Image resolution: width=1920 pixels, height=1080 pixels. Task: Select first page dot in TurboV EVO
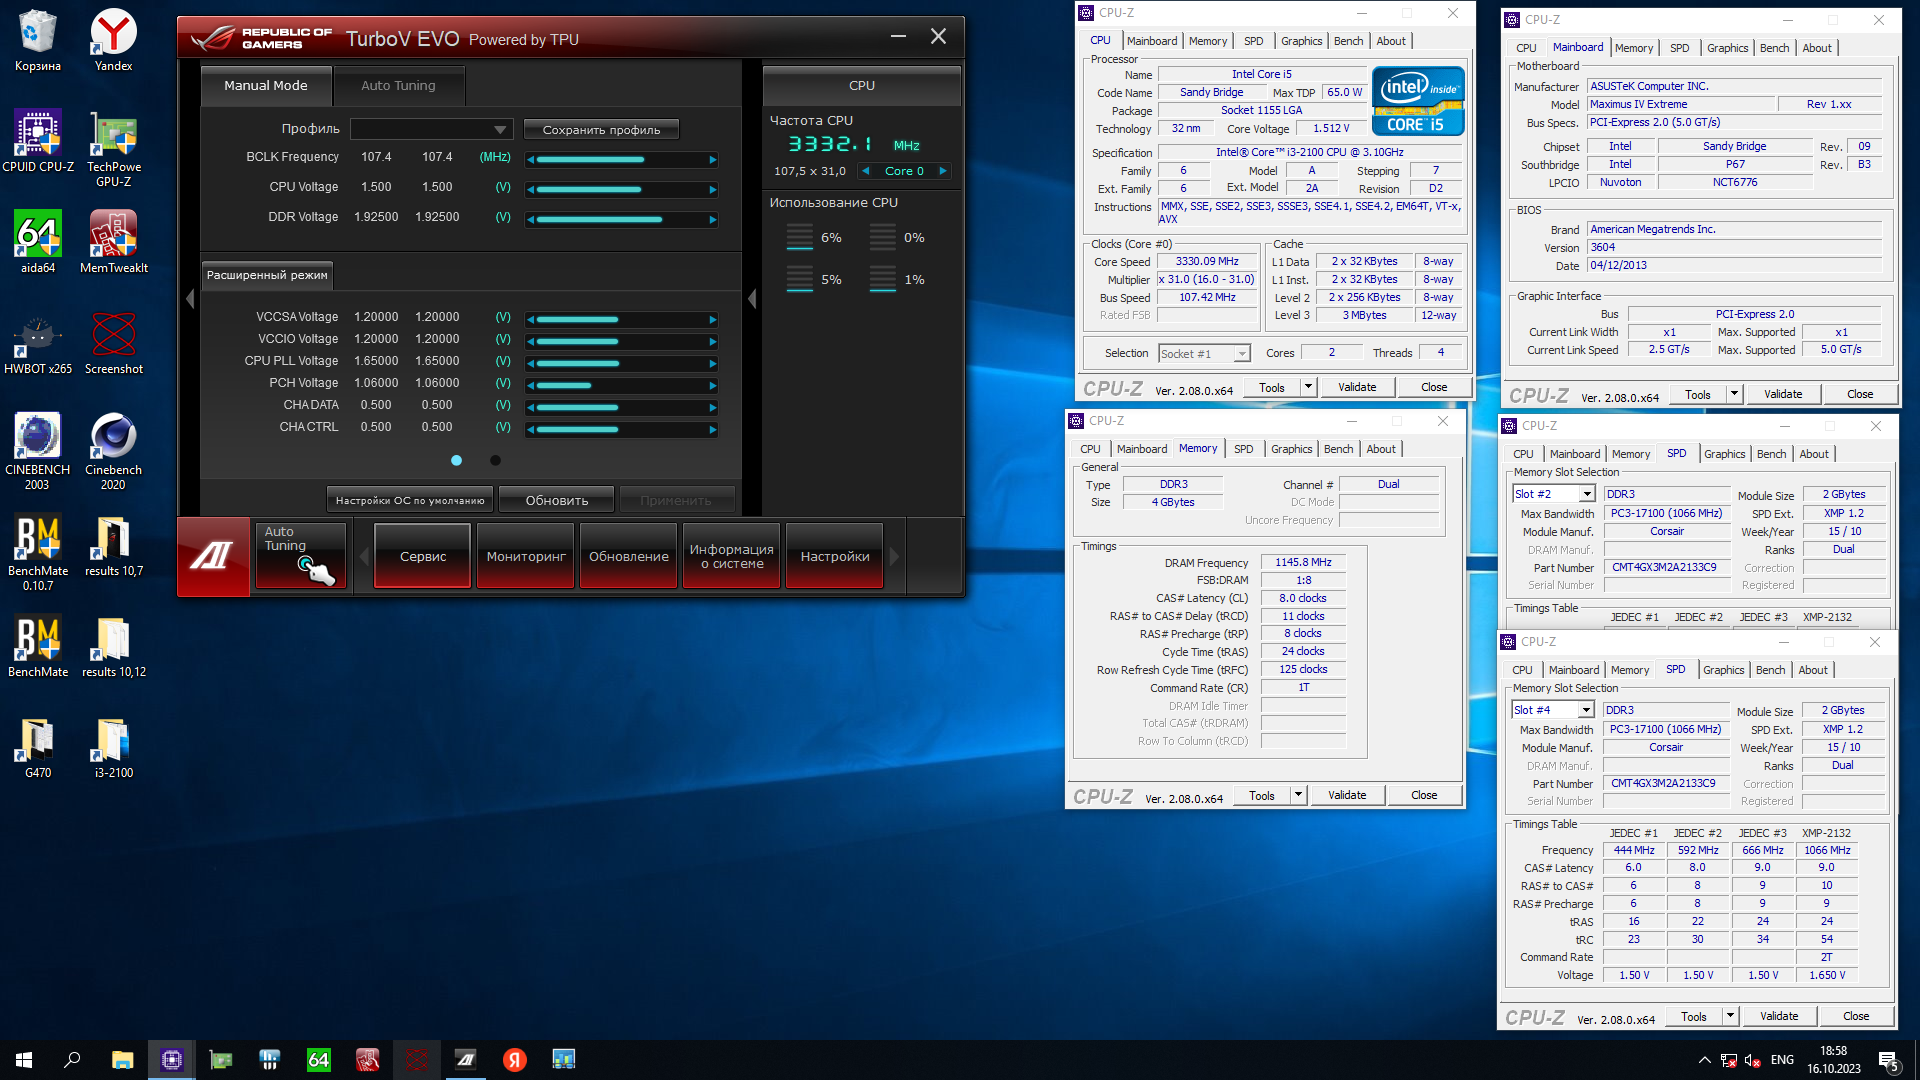point(456,460)
